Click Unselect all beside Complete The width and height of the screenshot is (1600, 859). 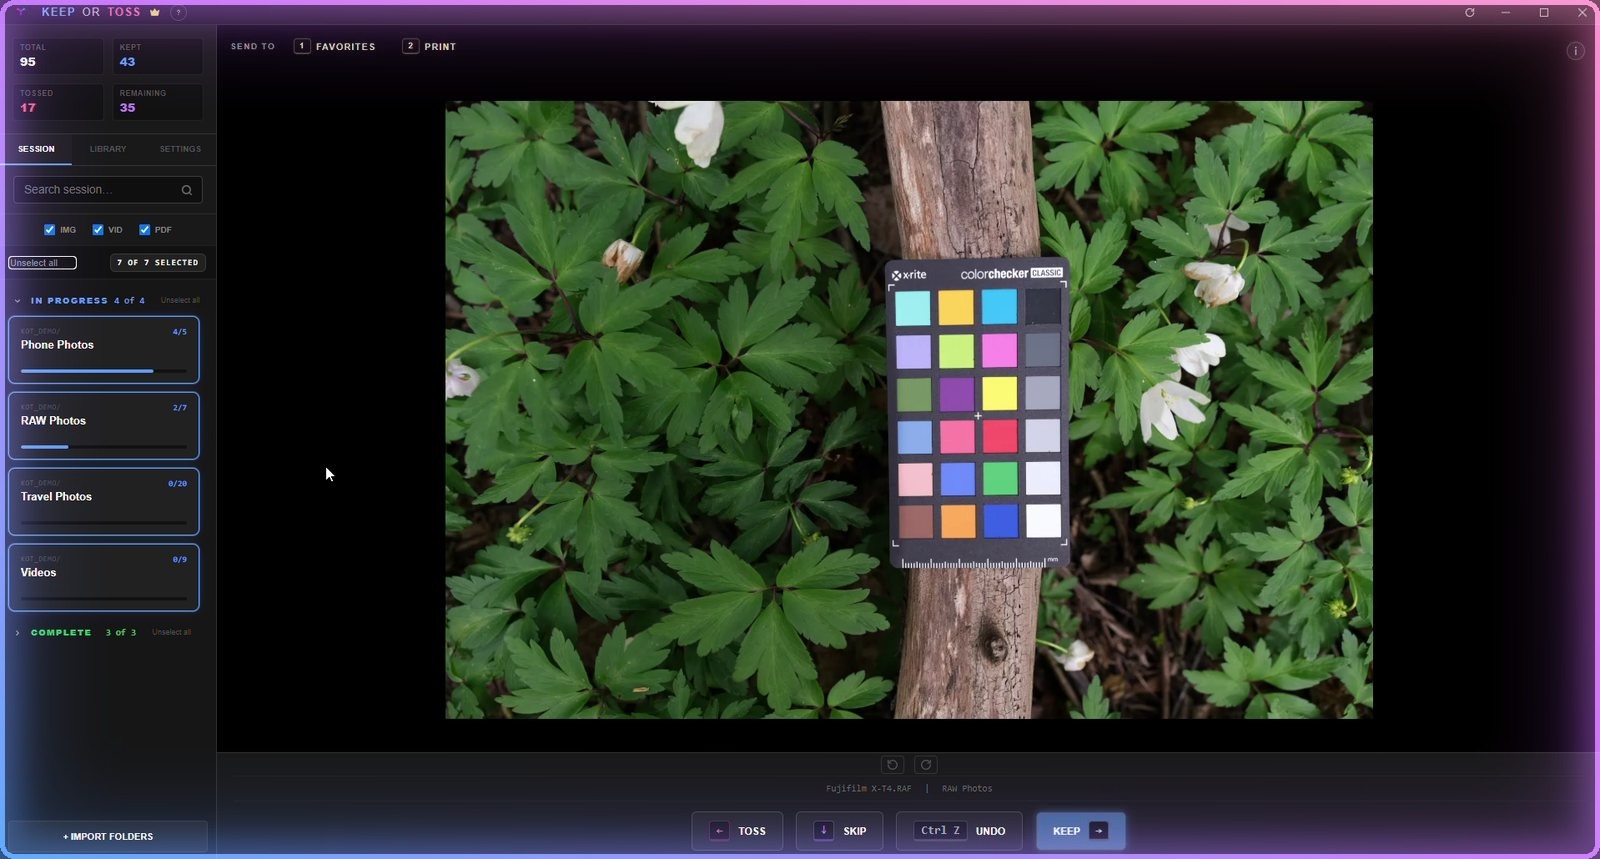click(x=171, y=633)
